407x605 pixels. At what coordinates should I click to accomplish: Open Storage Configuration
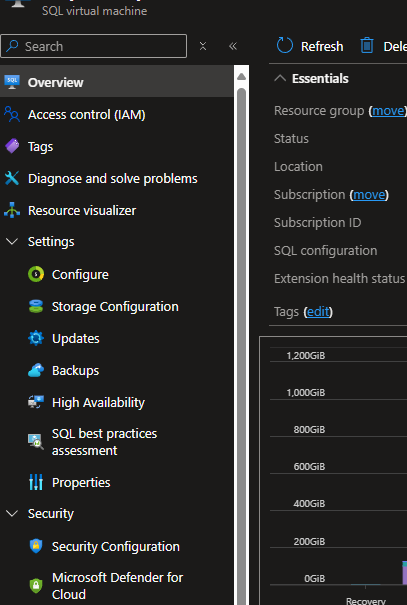pyautogui.click(x=117, y=306)
